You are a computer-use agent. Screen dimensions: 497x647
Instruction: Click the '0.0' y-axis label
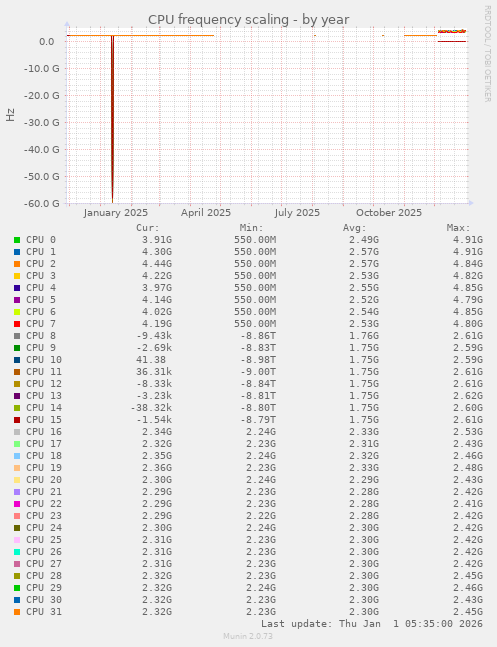47,42
